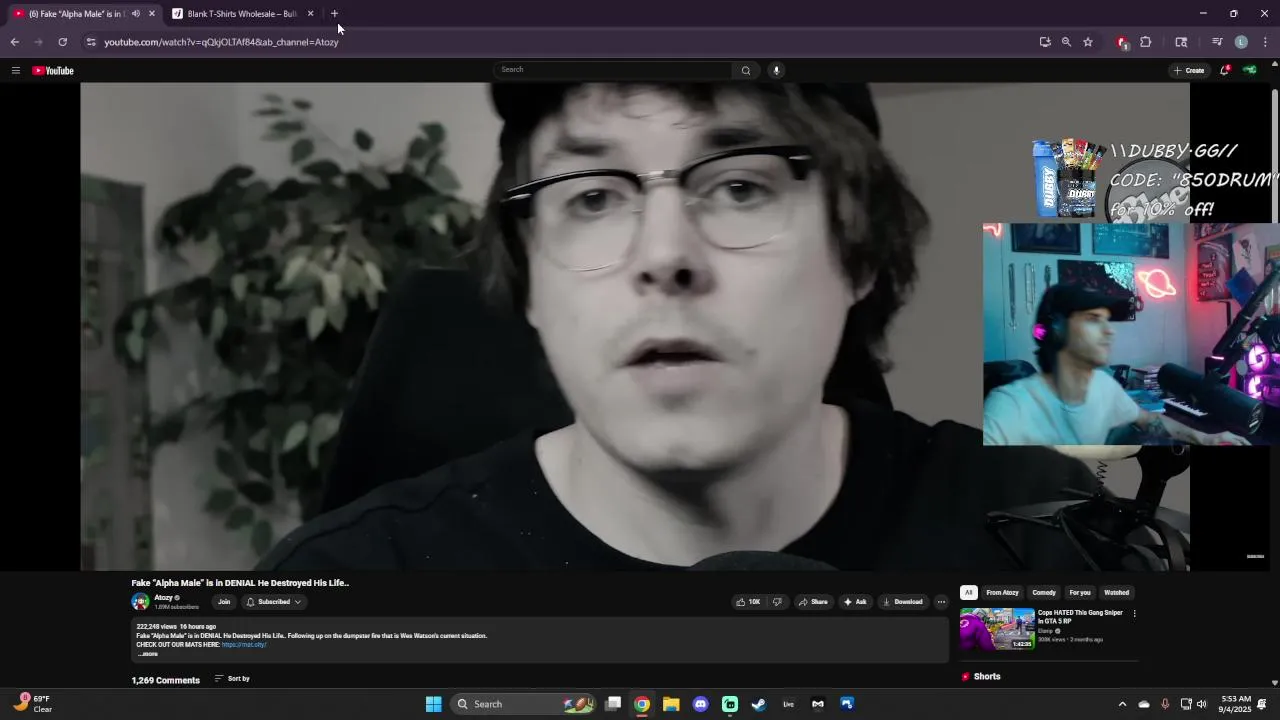Open options for Cops HATED video
1280x720 pixels.
tap(1134, 614)
